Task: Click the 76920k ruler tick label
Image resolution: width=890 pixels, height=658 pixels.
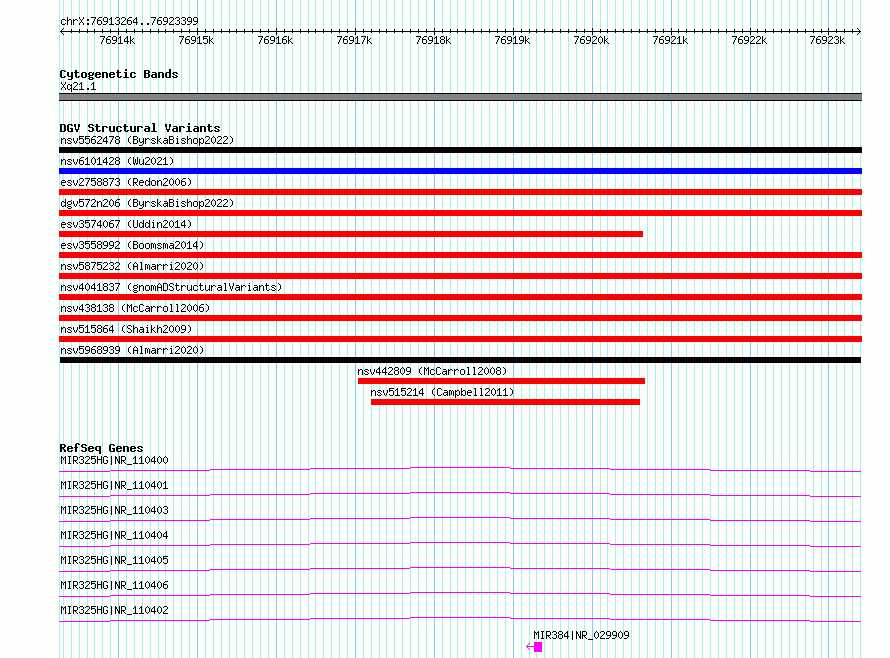Action: 591,40
